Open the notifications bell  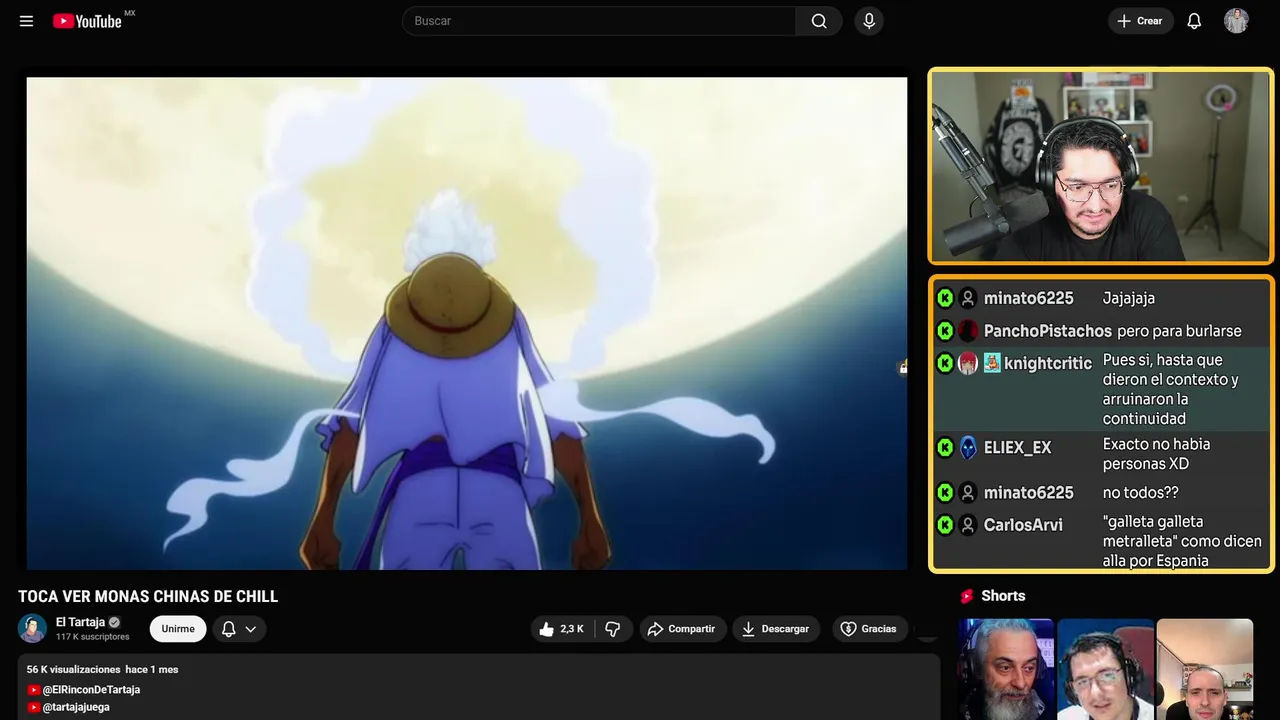[1194, 21]
